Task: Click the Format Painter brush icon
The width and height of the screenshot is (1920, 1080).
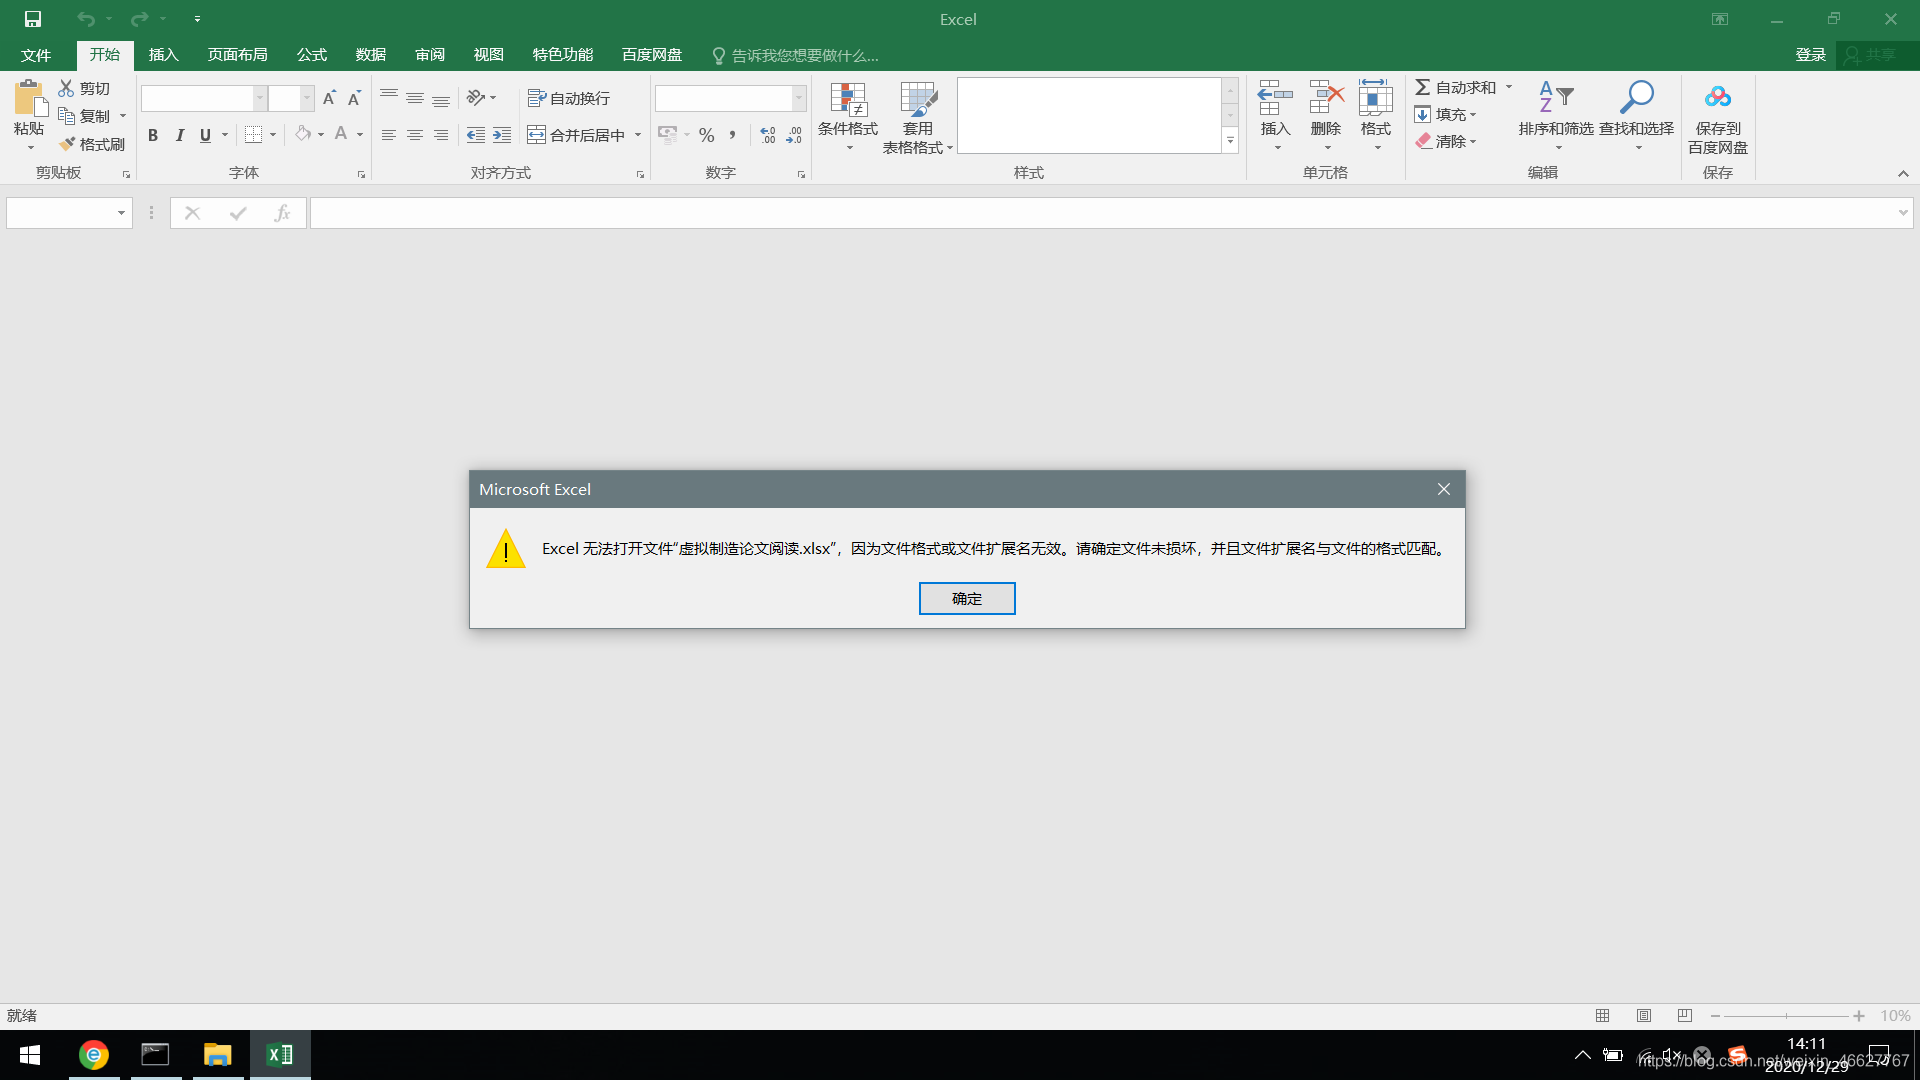Action: (x=68, y=144)
